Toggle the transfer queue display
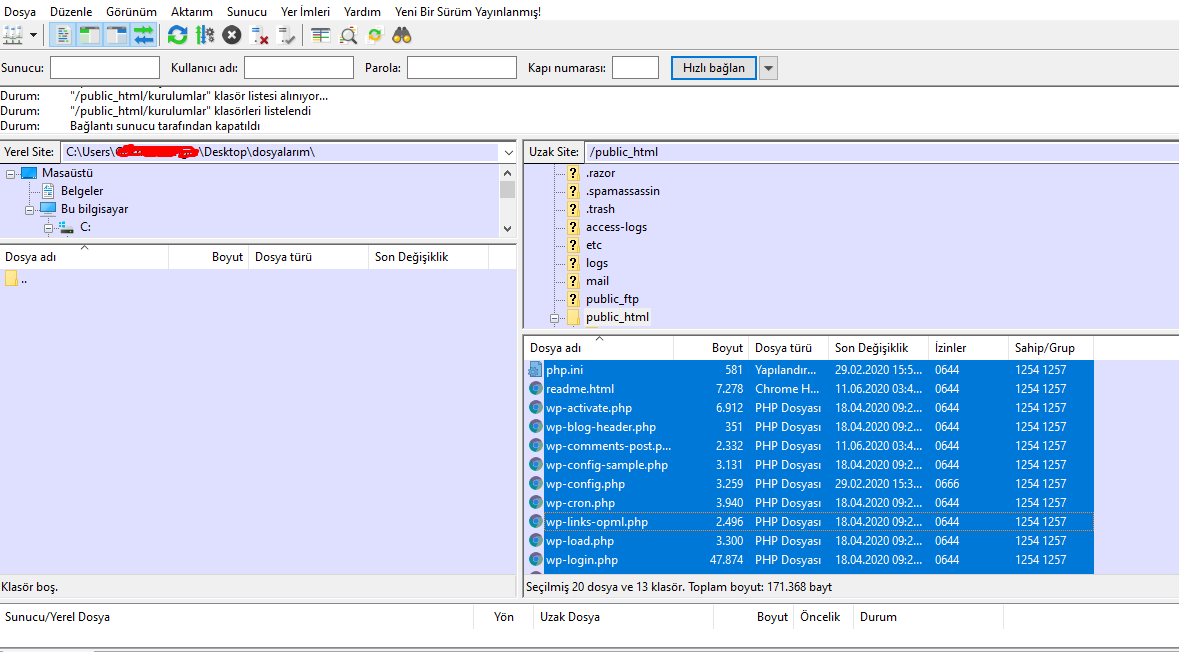Image resolution: width=1179 pixels, height=652 pixels. pyautogui.click(x=143, y=35)
